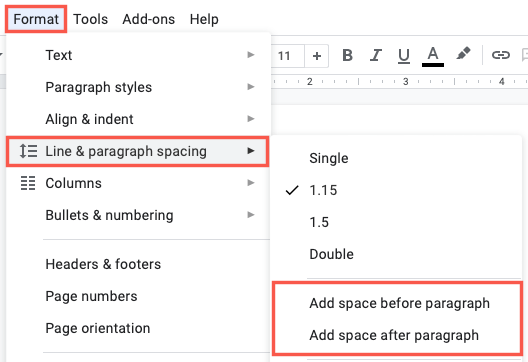Set line spacing to Single

[x=397, y=158]
